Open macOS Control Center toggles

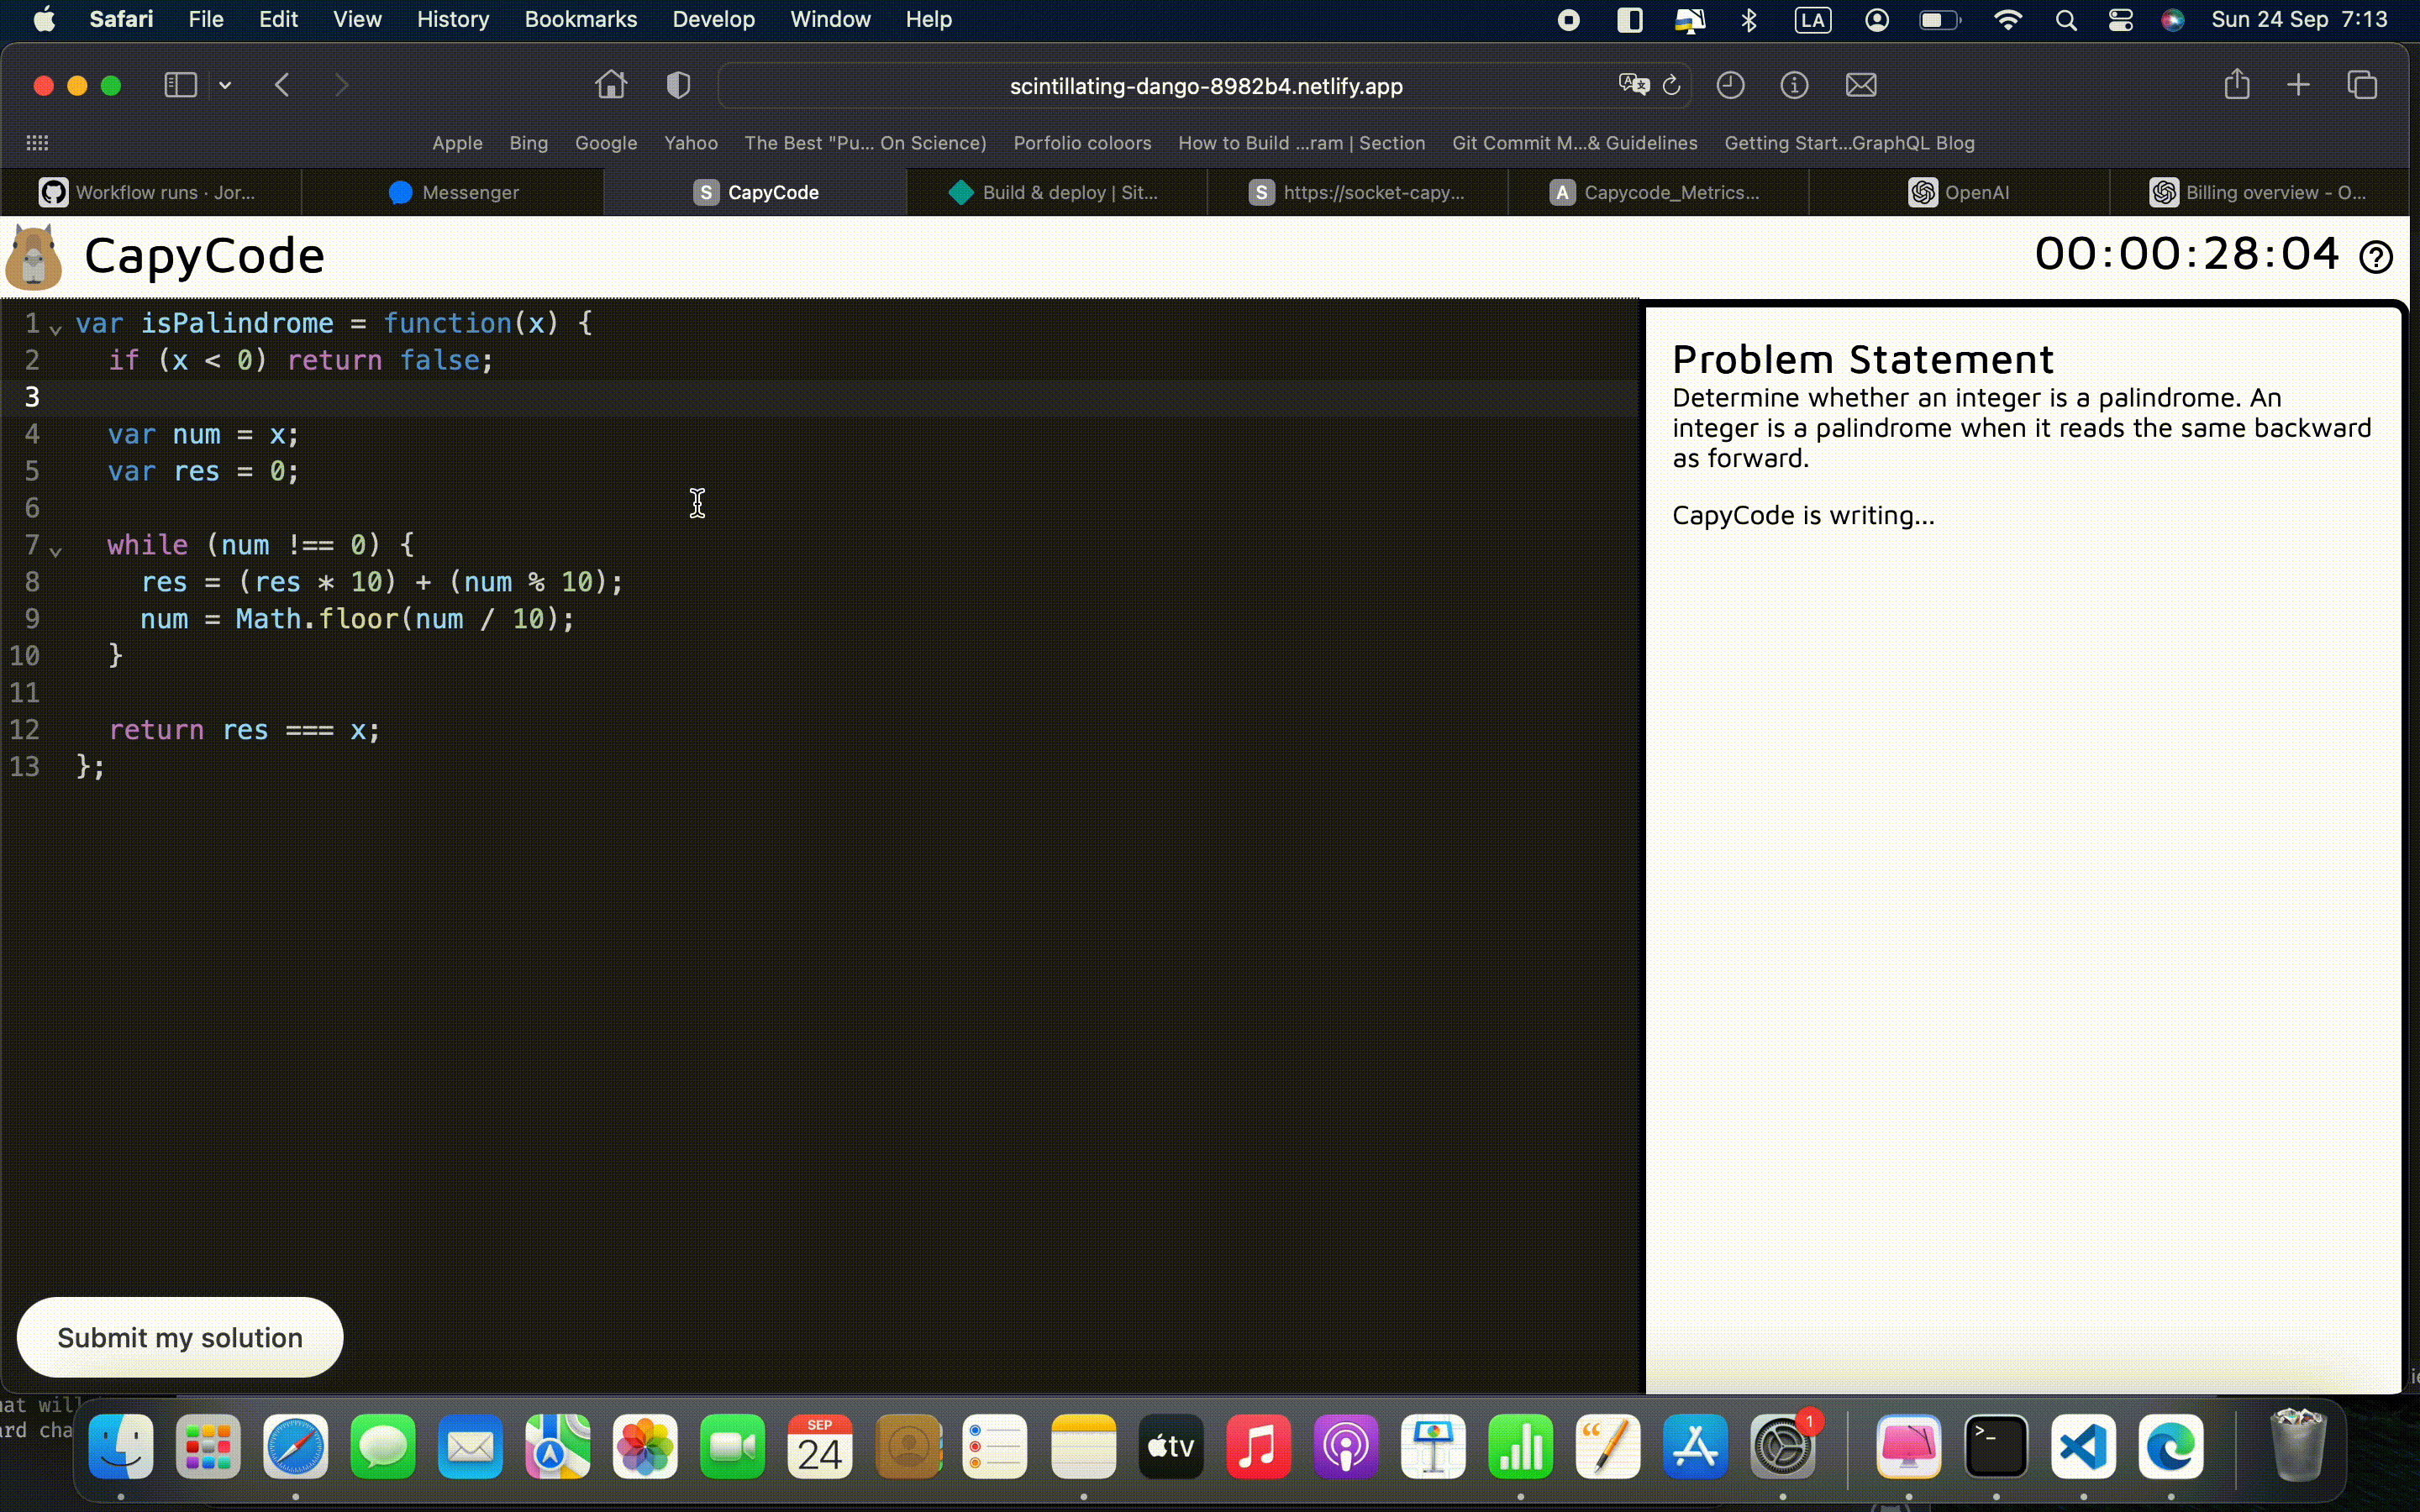coord(2120,20)
